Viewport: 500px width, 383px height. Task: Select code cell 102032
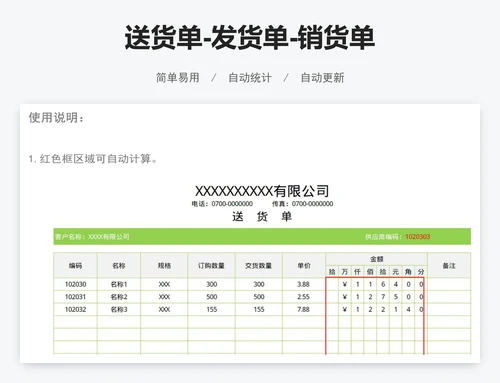[x=75, y=309]
